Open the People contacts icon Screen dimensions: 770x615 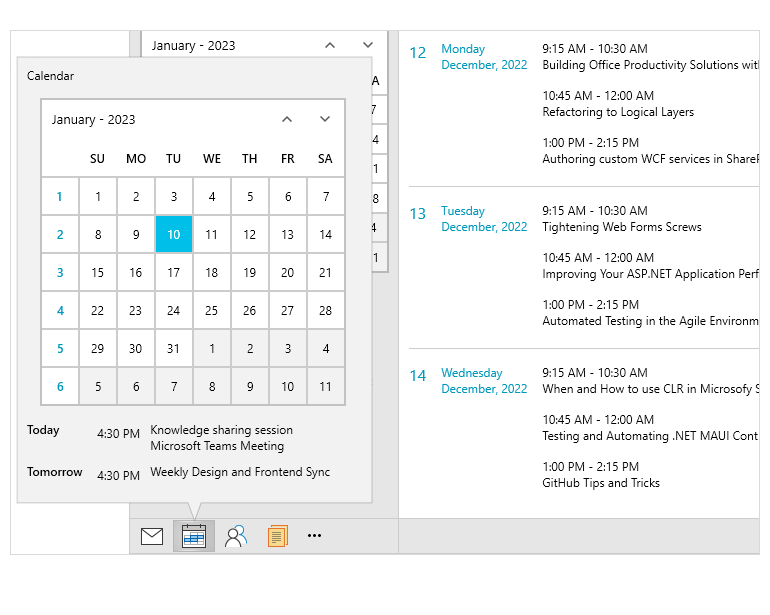click(236, 536)
